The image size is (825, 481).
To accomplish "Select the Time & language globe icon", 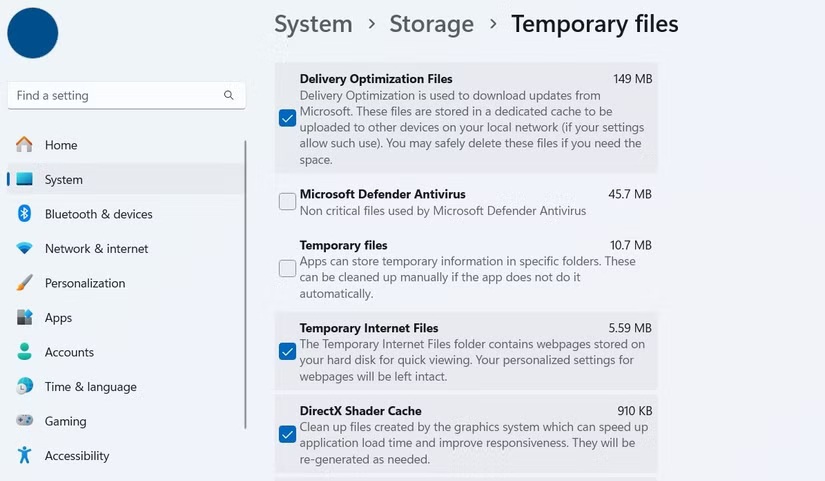I will pos(24,387).
